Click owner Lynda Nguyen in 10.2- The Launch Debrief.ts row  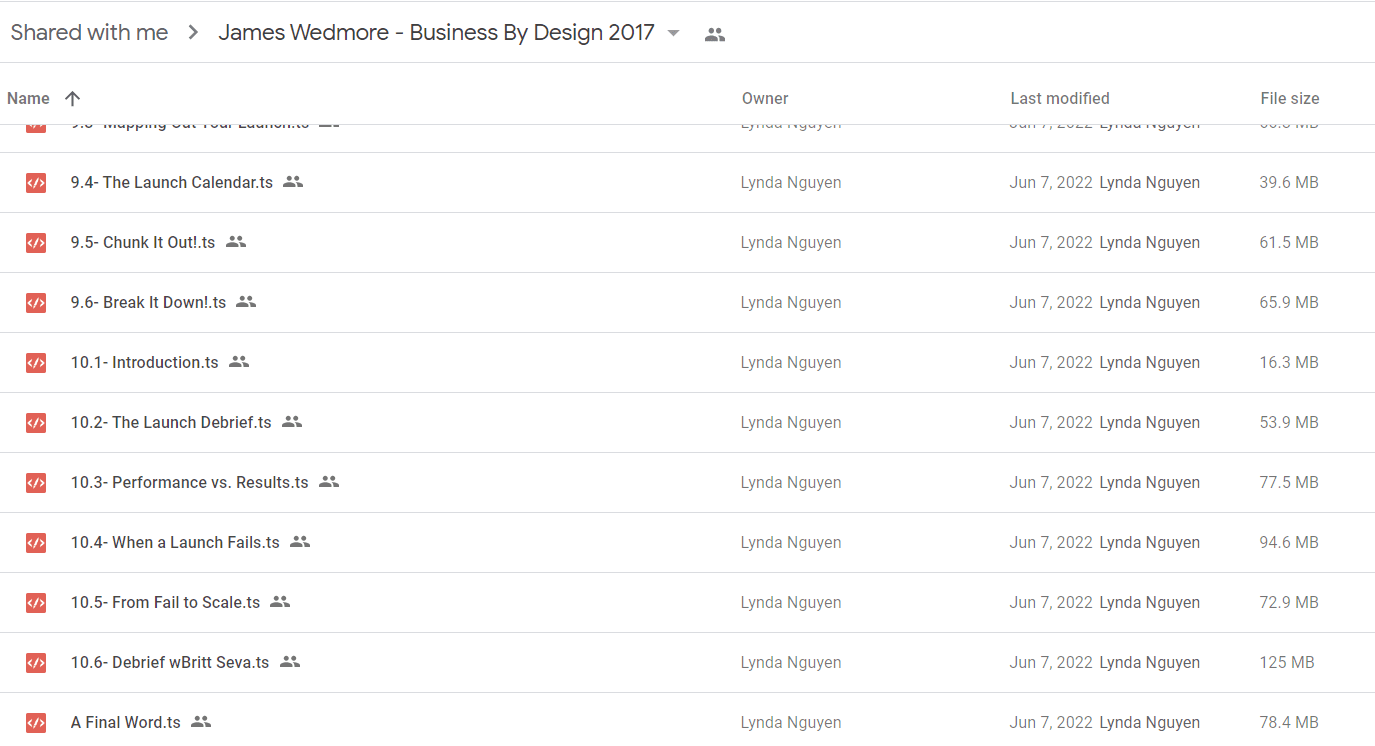tap(791, 422)
